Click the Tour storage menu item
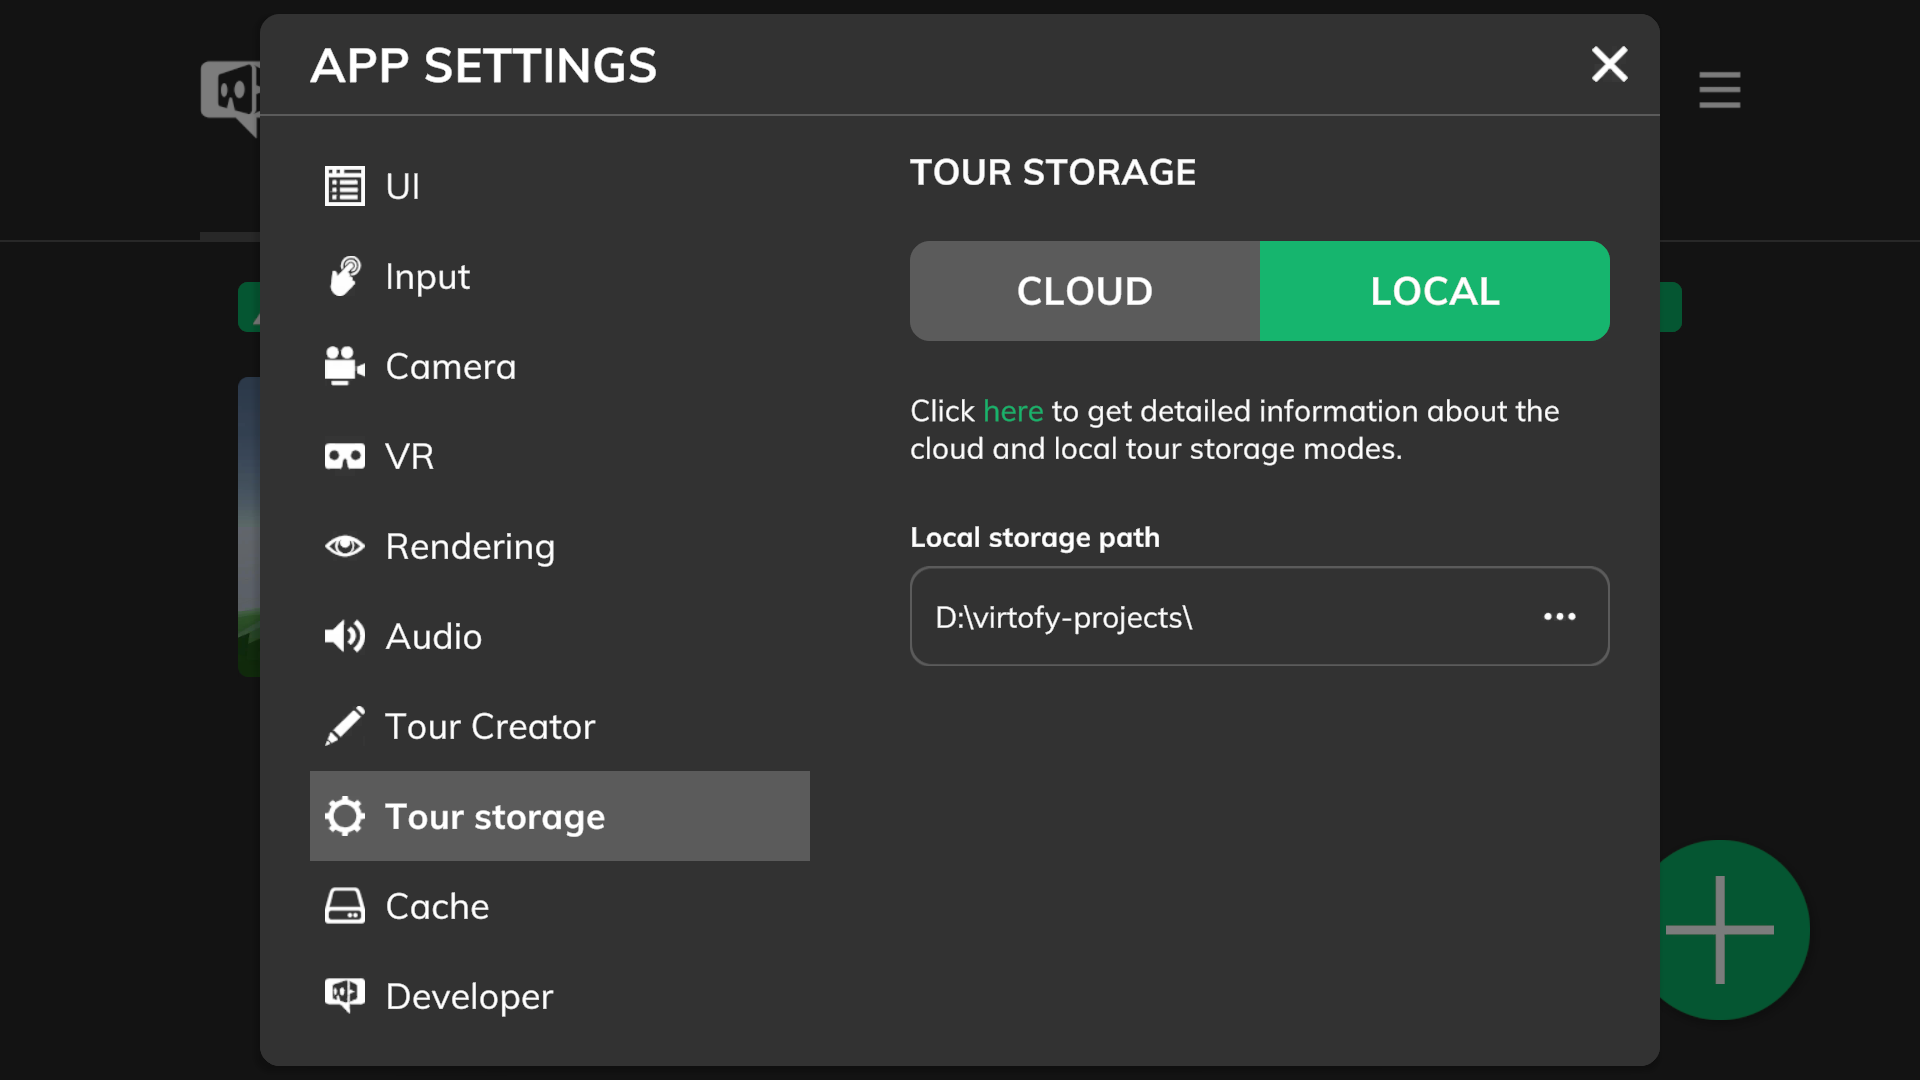 [560, 815]
